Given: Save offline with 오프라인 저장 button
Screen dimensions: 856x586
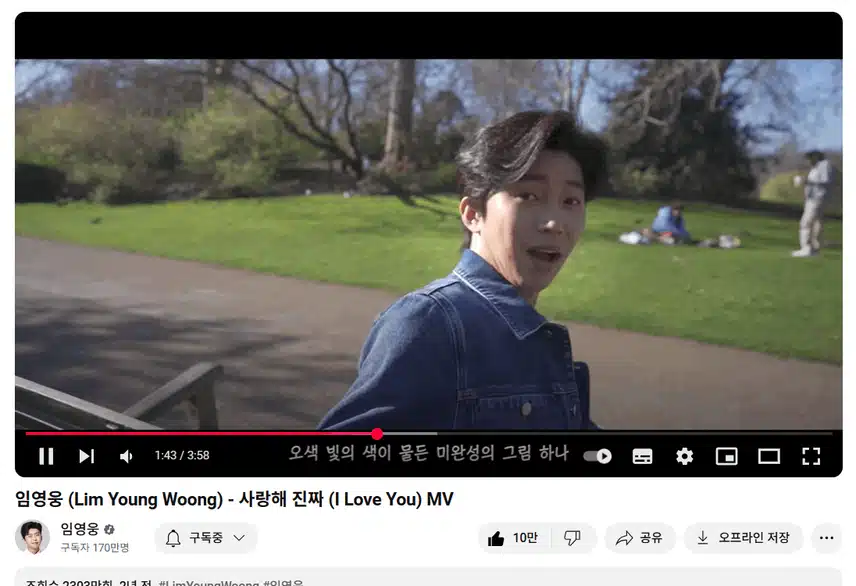Looking at the screenshot, I should pyautogui.click(x=744, y=538).
